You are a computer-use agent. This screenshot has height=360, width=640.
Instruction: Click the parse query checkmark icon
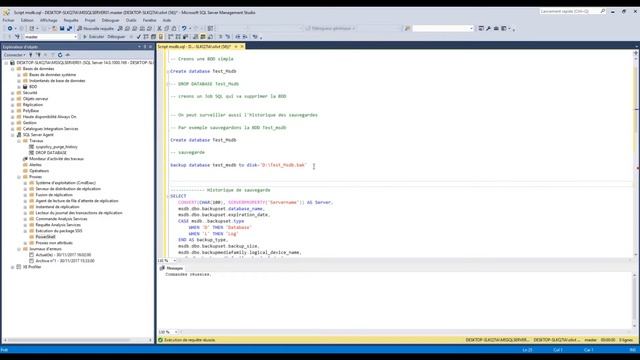(x=139, y=37)
